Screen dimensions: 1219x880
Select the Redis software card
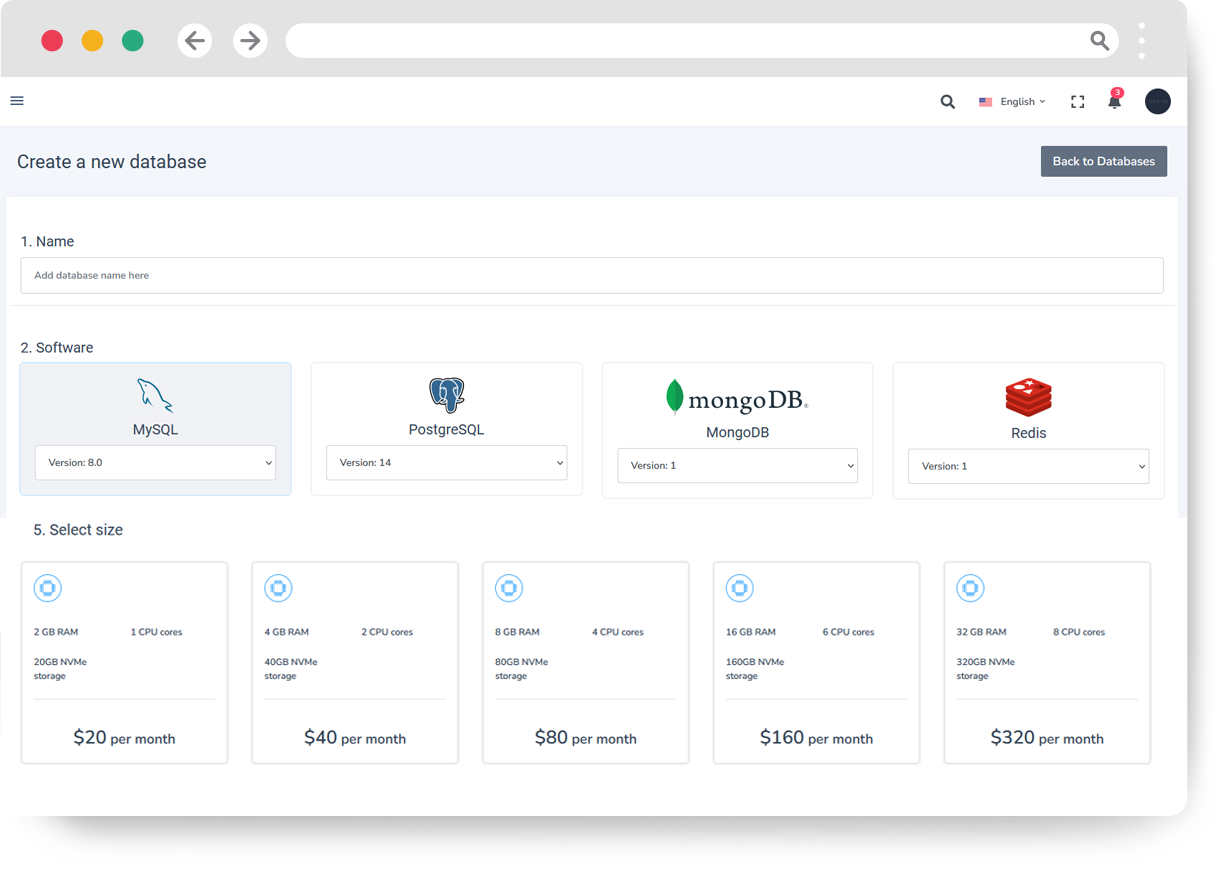(x=1028, y=415)
